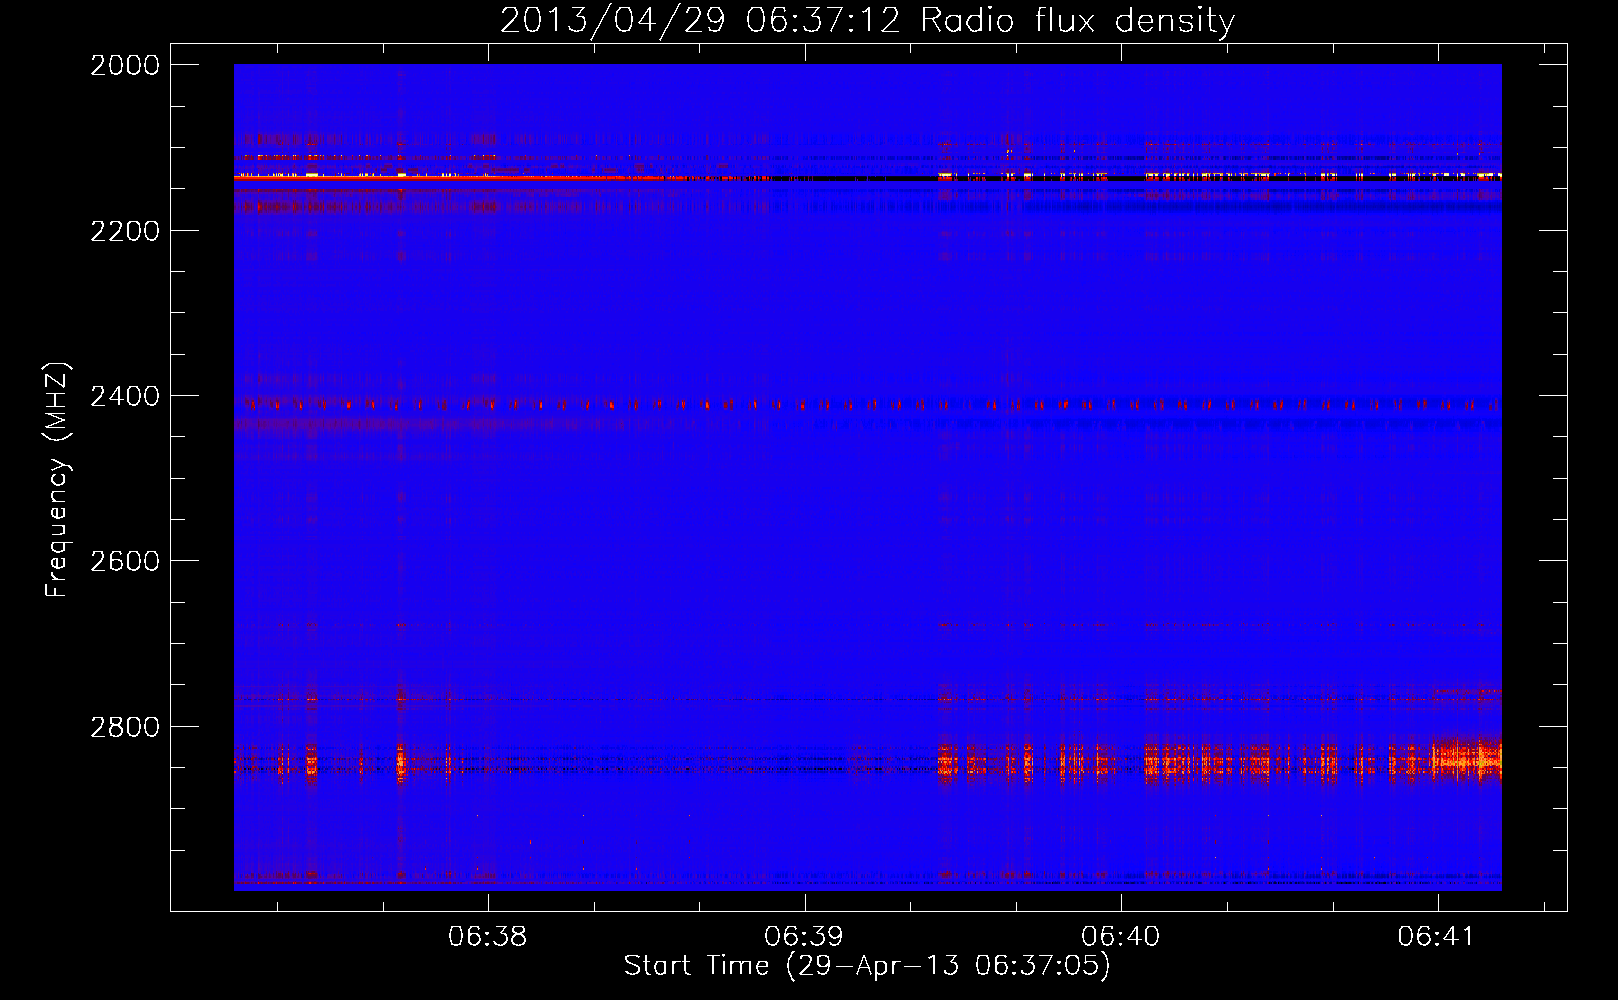Screen dimensions: 1618x1000
Task: Click the 06:38 time axis label
Action: (488, 937)
